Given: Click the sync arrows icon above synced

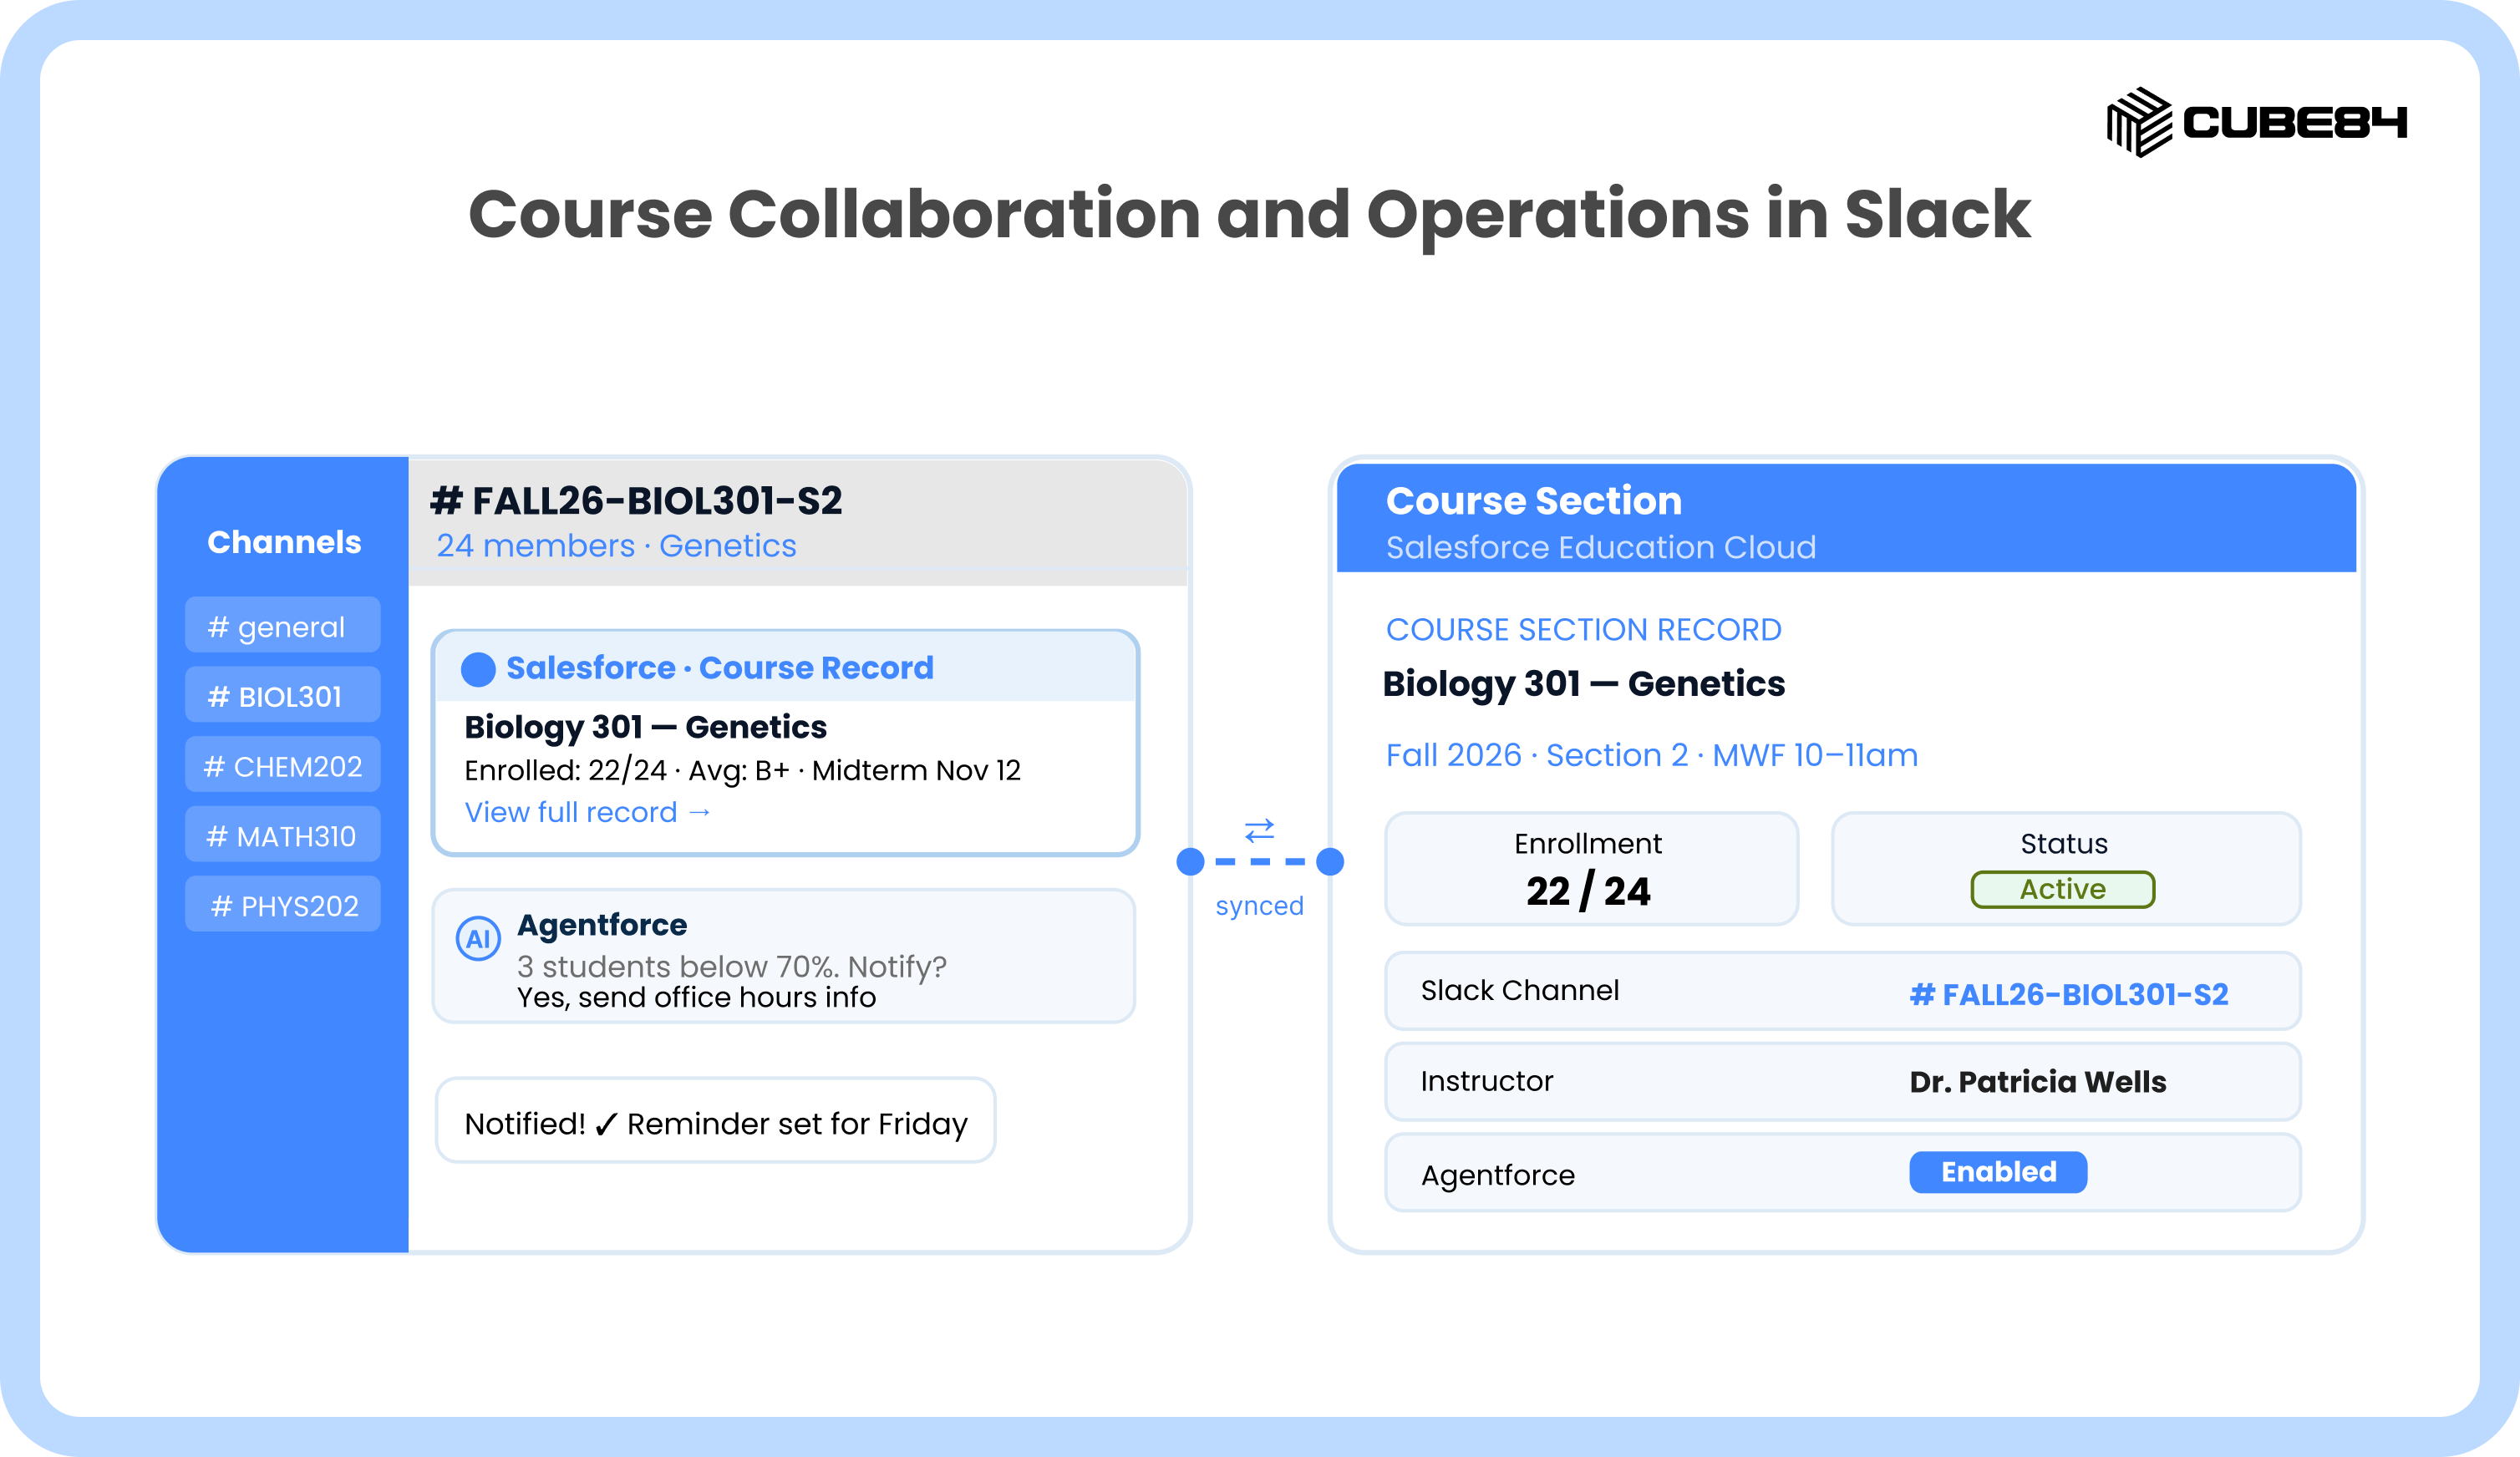Looking at the screenshot, I should (1259, 830).
